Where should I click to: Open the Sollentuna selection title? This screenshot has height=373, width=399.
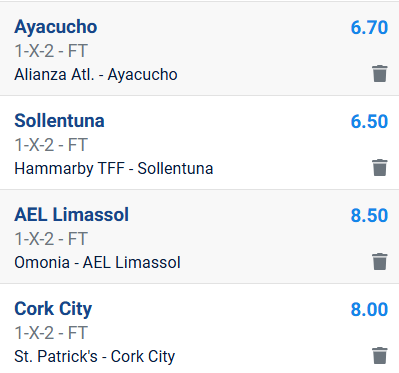(59, 121)
